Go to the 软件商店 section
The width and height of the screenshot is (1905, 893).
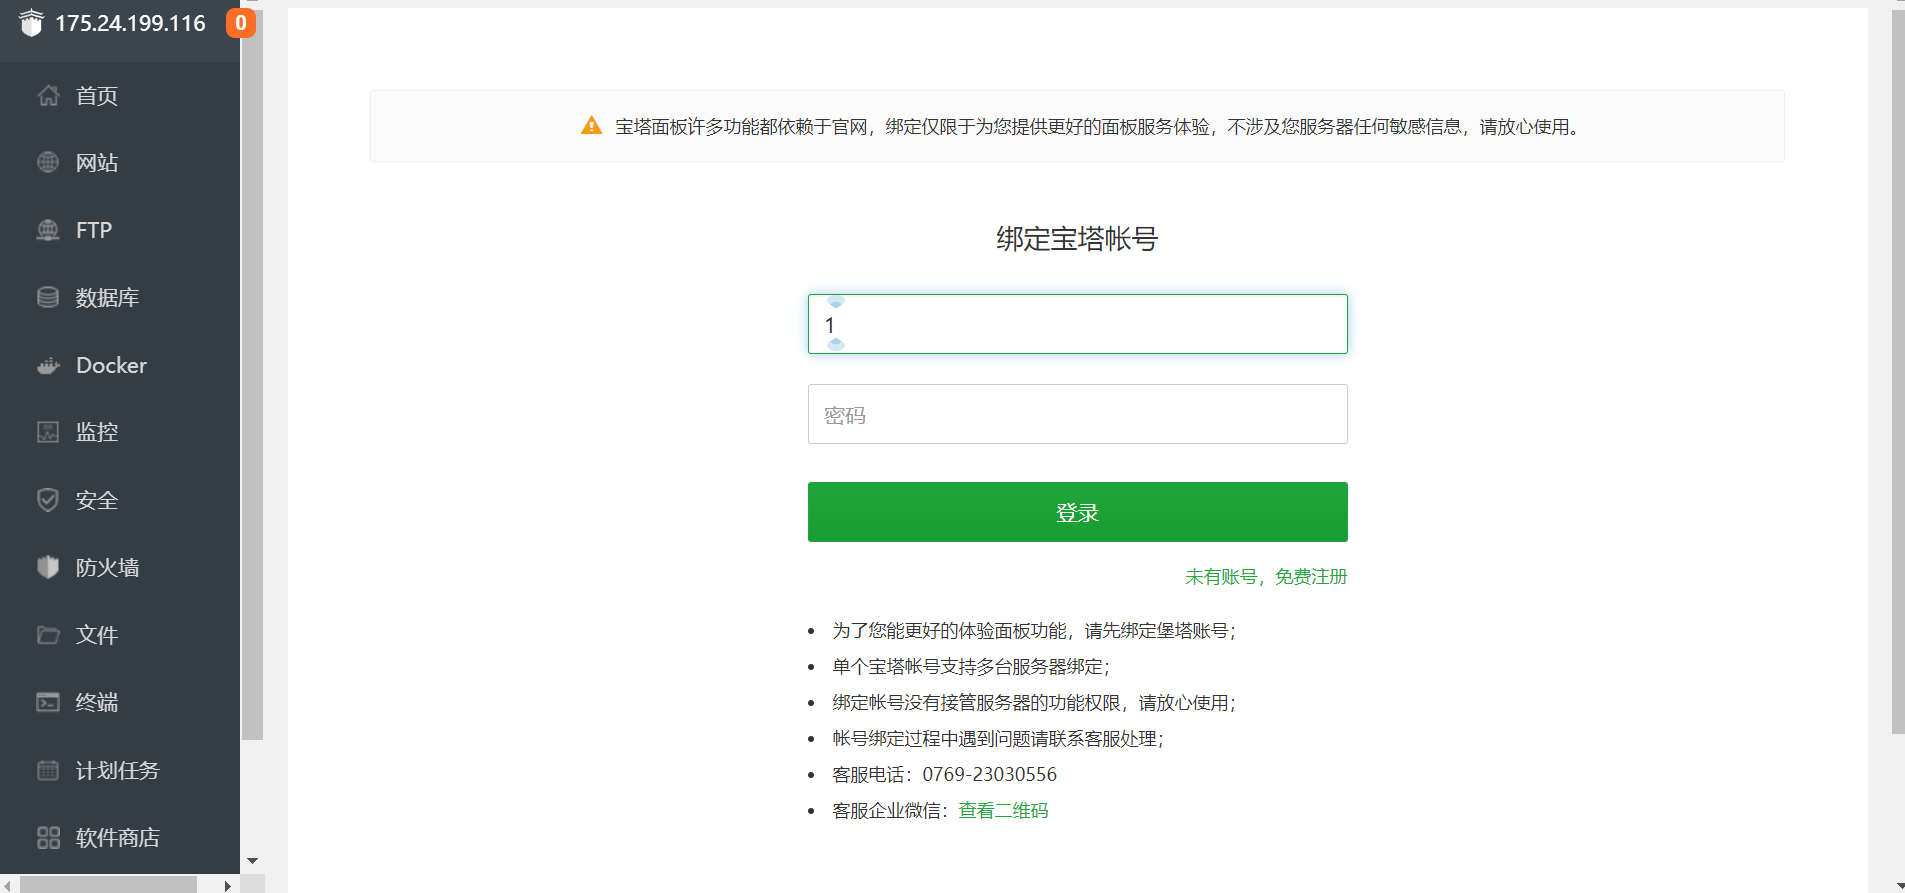[120, 838]
